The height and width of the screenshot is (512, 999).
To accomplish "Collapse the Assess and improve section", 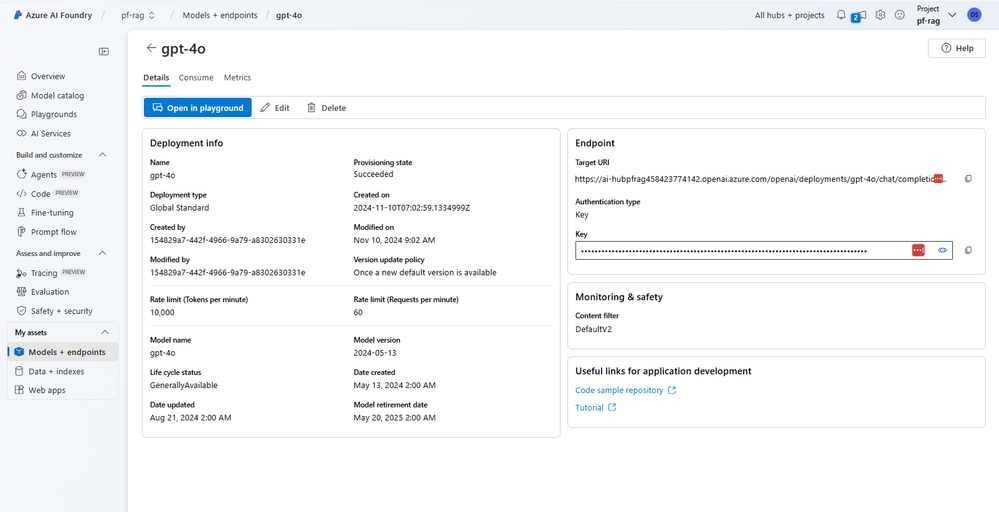I will (103, 253).
